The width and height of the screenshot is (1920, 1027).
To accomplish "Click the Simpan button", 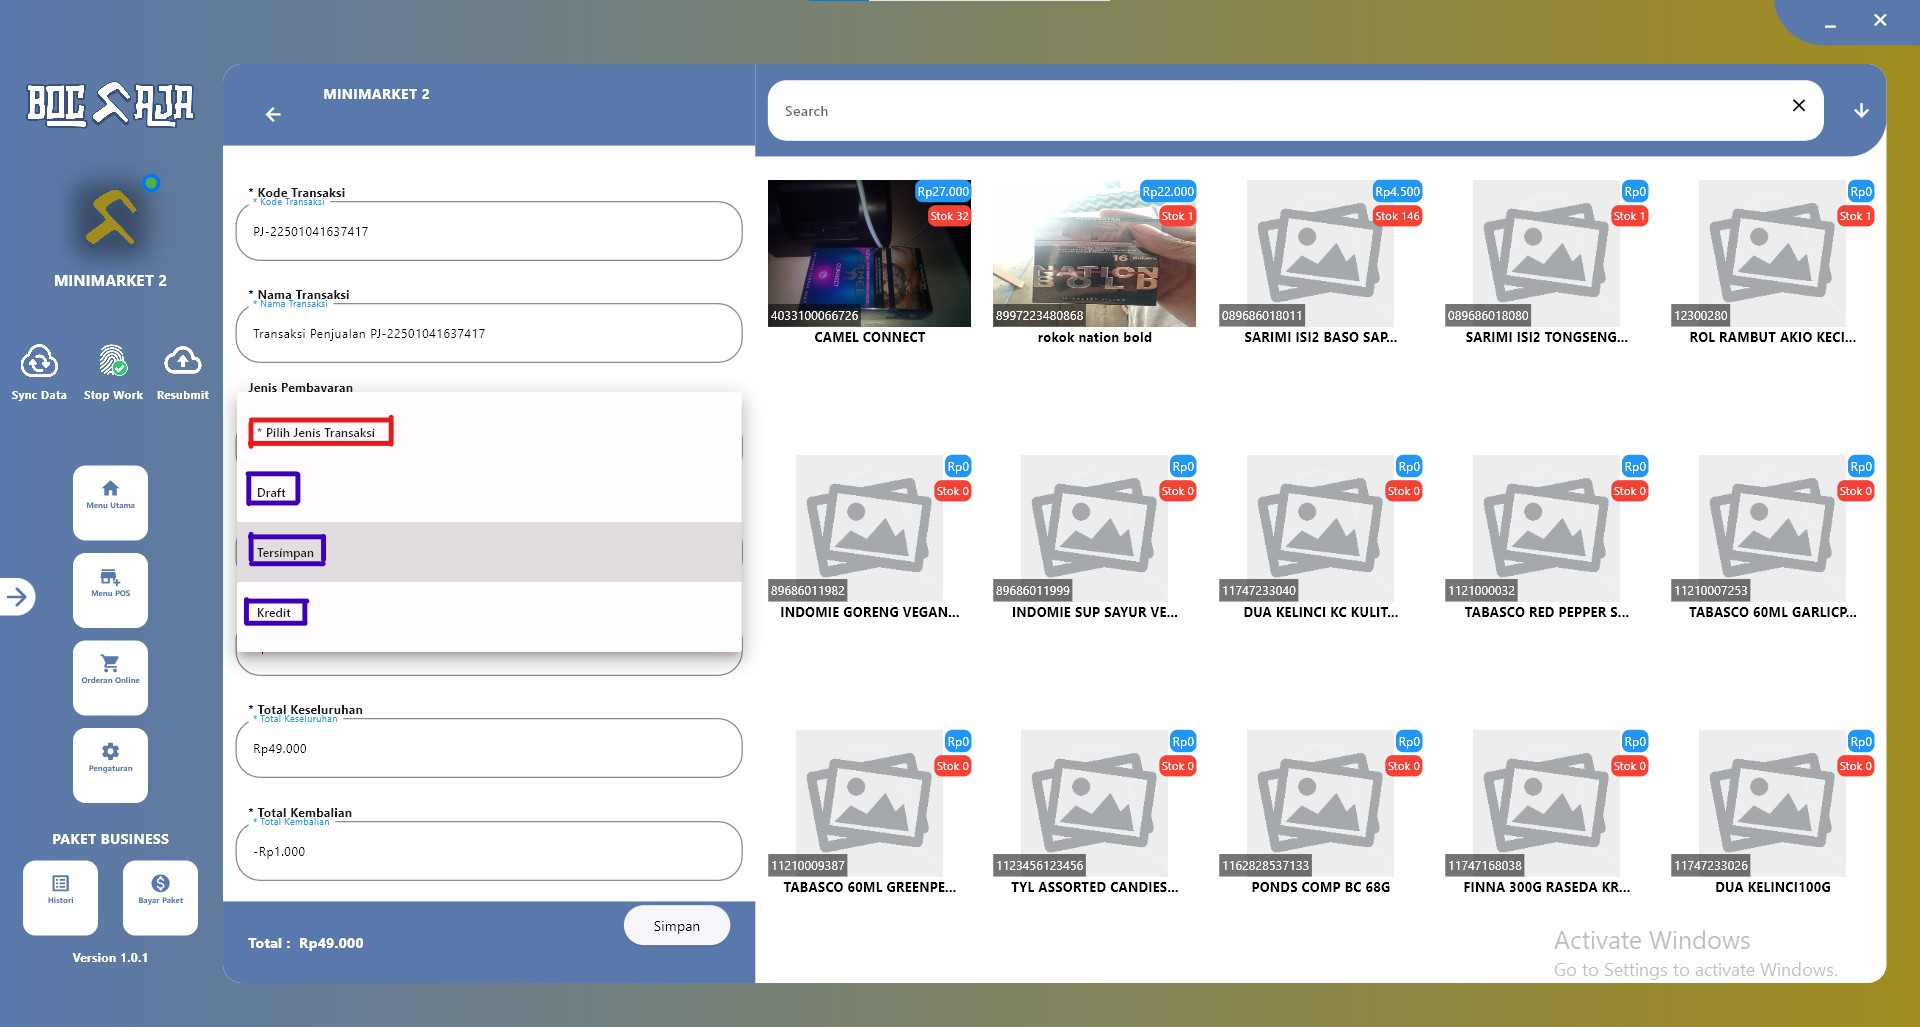I will (677, 926).
